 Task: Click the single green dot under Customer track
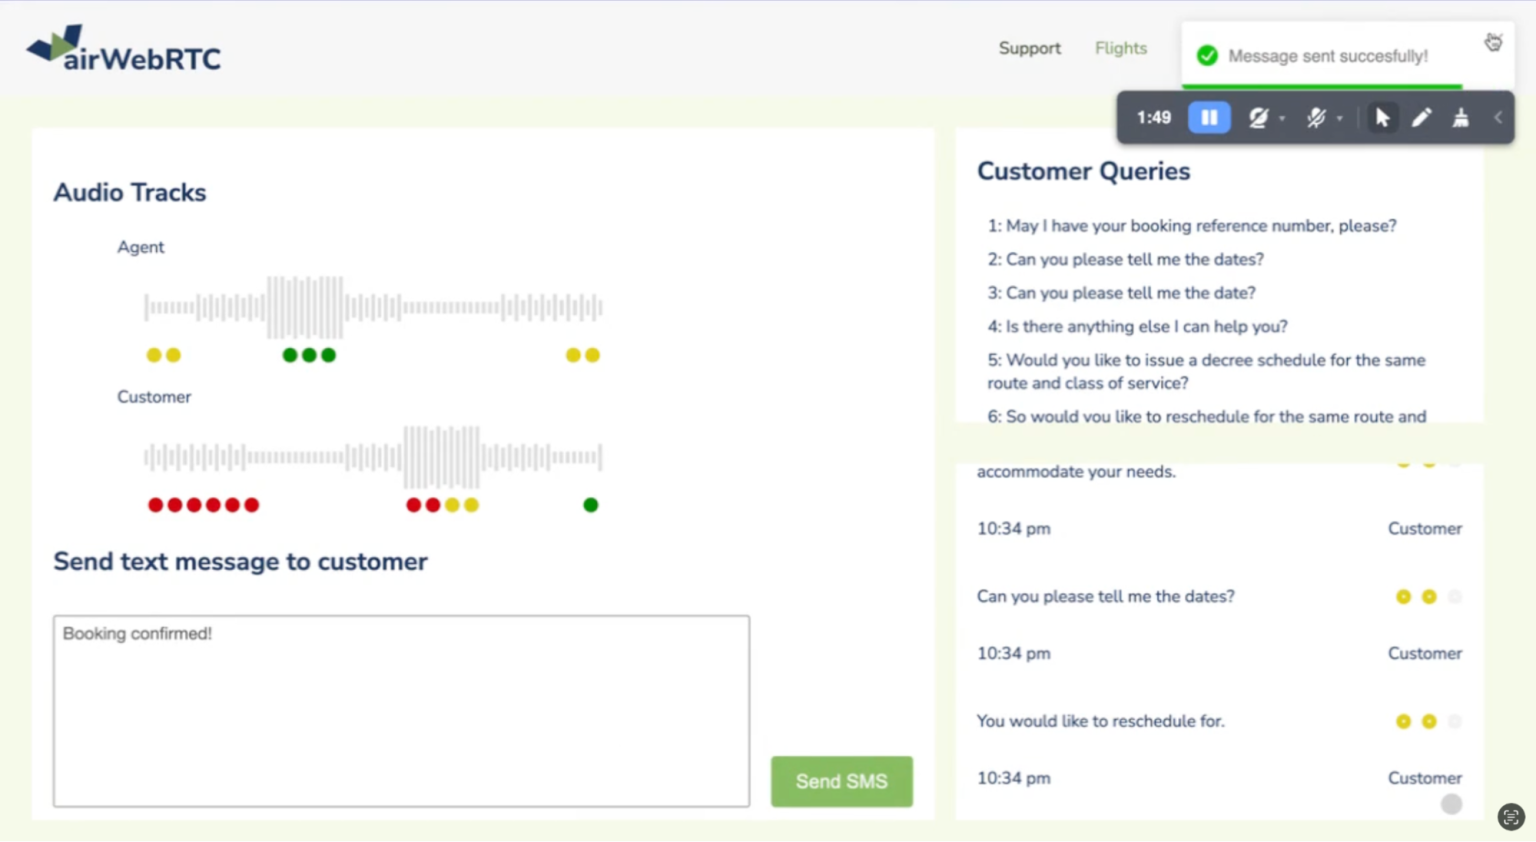(x=591, y=505)
